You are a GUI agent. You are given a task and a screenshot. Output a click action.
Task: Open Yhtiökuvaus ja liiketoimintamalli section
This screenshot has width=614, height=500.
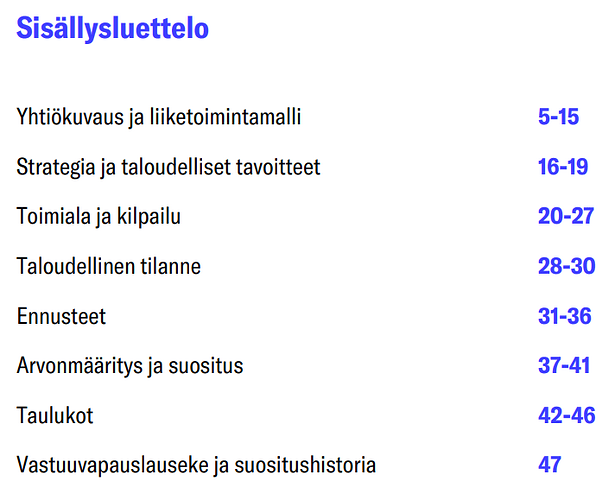(159, 117)
